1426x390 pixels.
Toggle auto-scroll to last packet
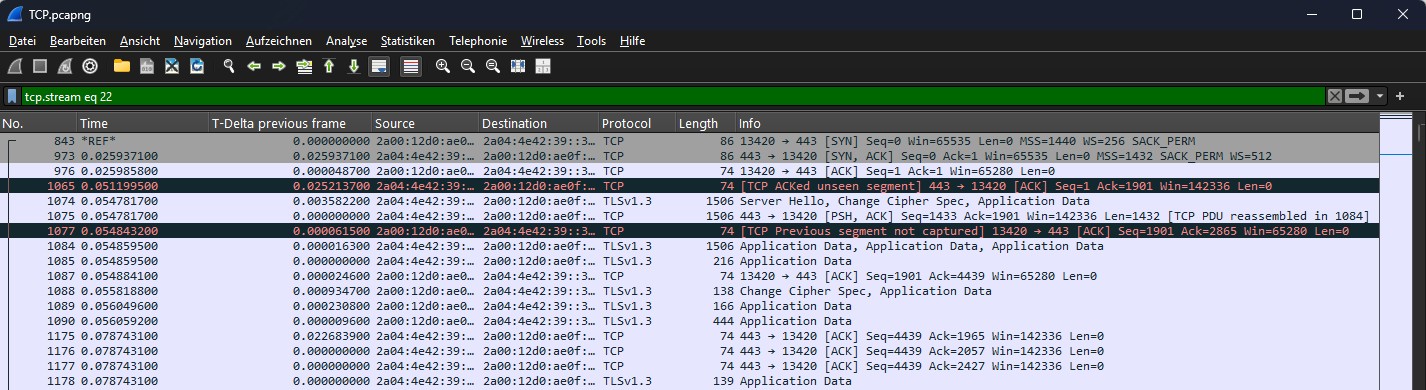pos(379,66)
